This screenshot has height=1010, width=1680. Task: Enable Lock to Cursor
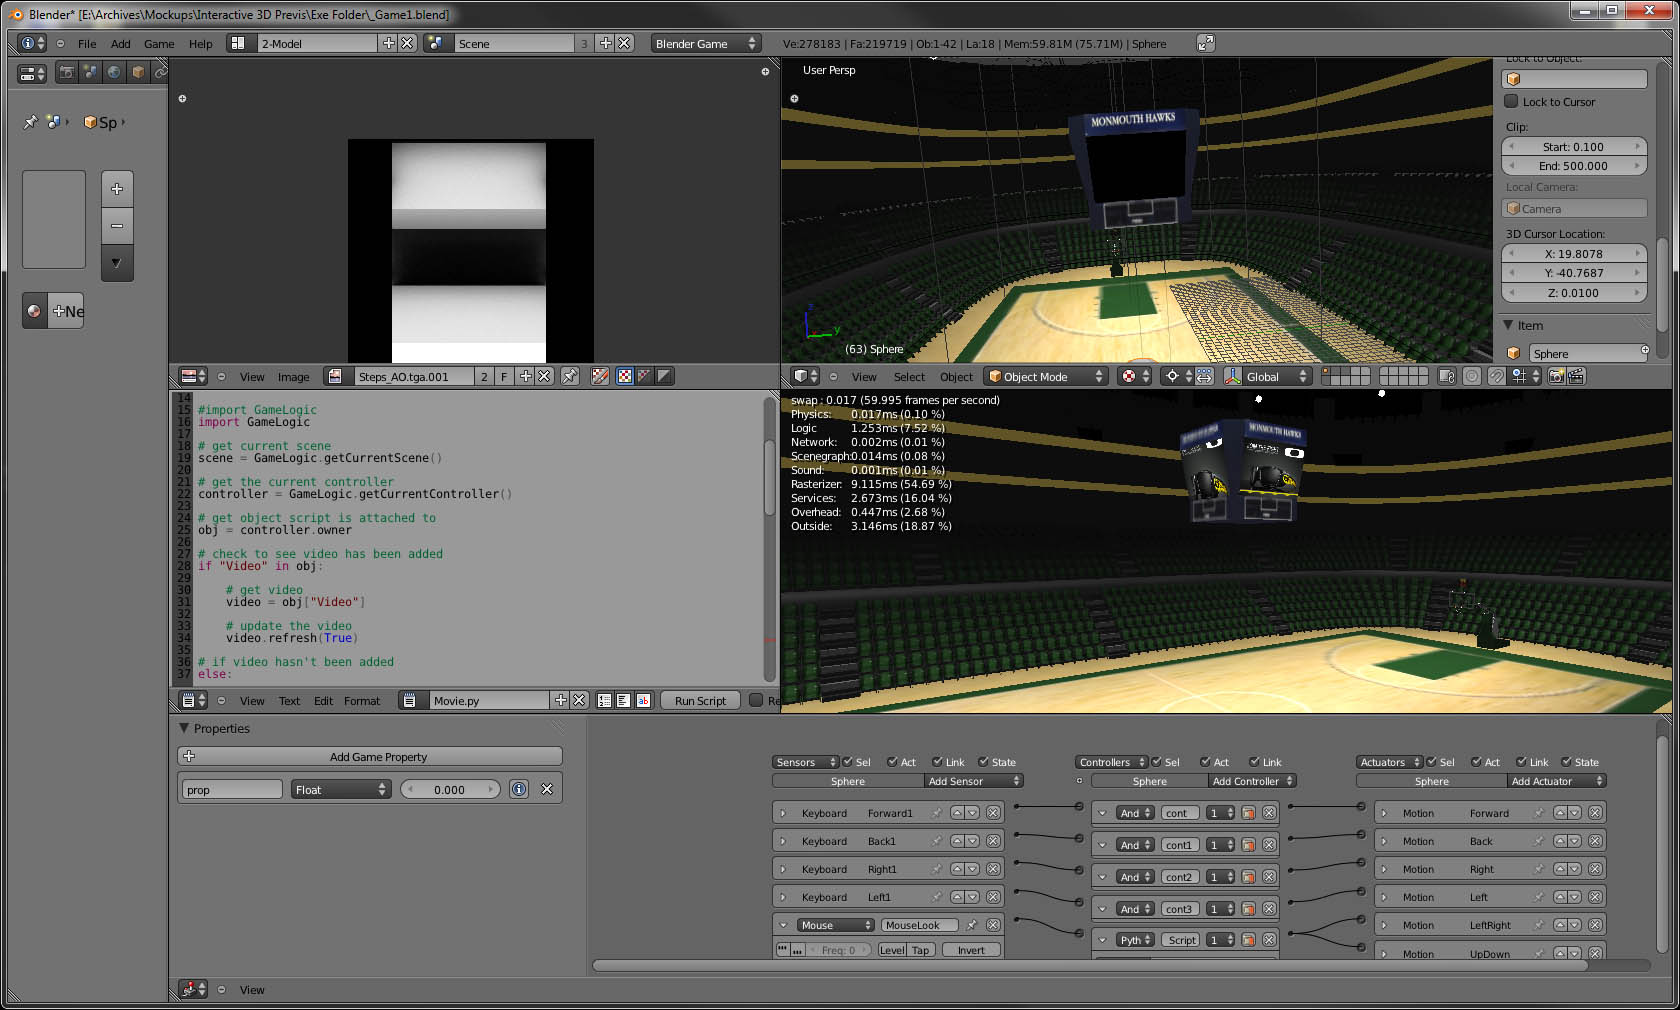(x=1512, y=101)
